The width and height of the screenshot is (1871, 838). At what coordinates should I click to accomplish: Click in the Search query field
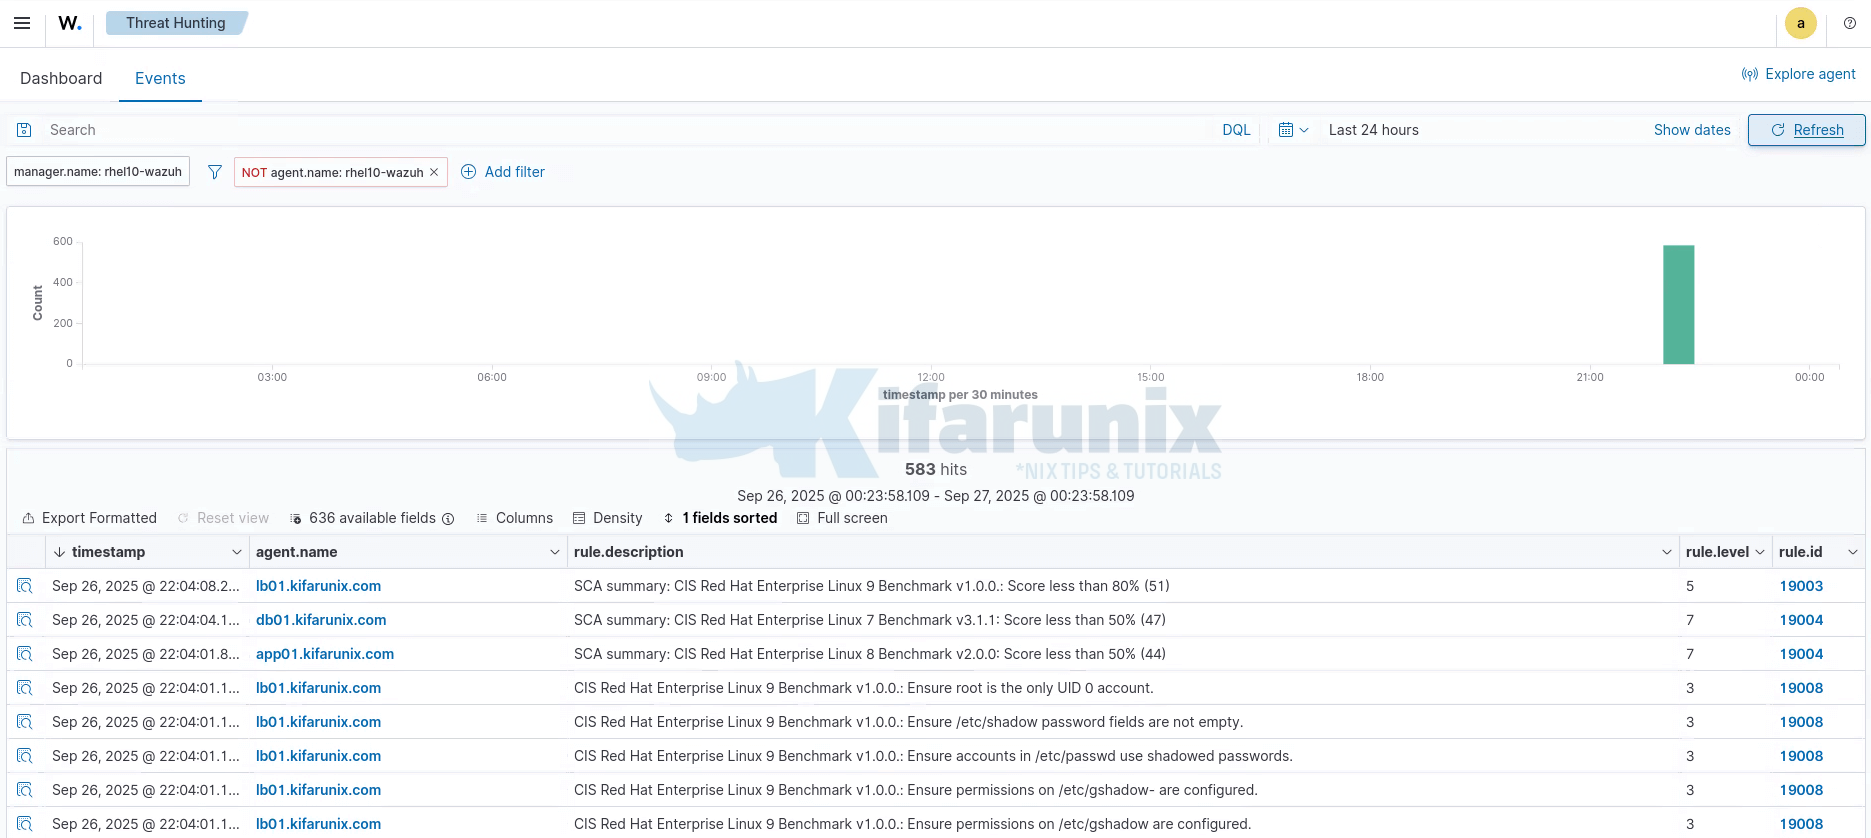click(x=625, y=130)
